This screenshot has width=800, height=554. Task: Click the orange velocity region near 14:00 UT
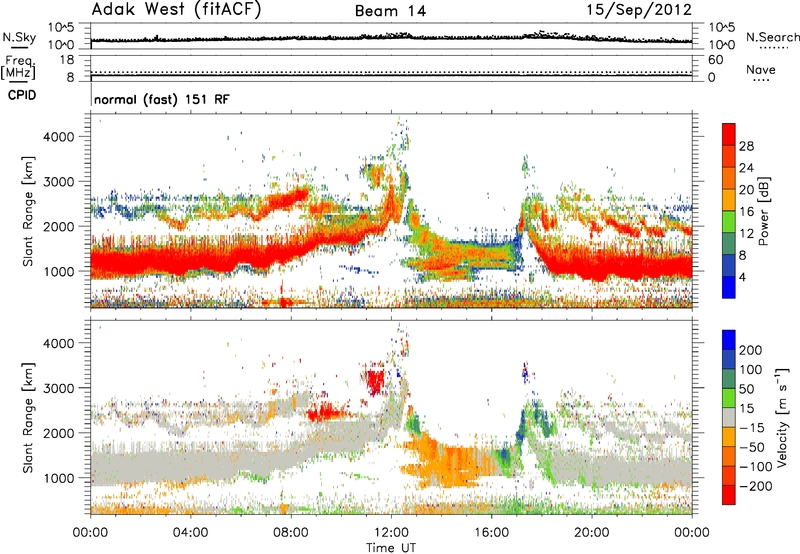coord(449,462)
